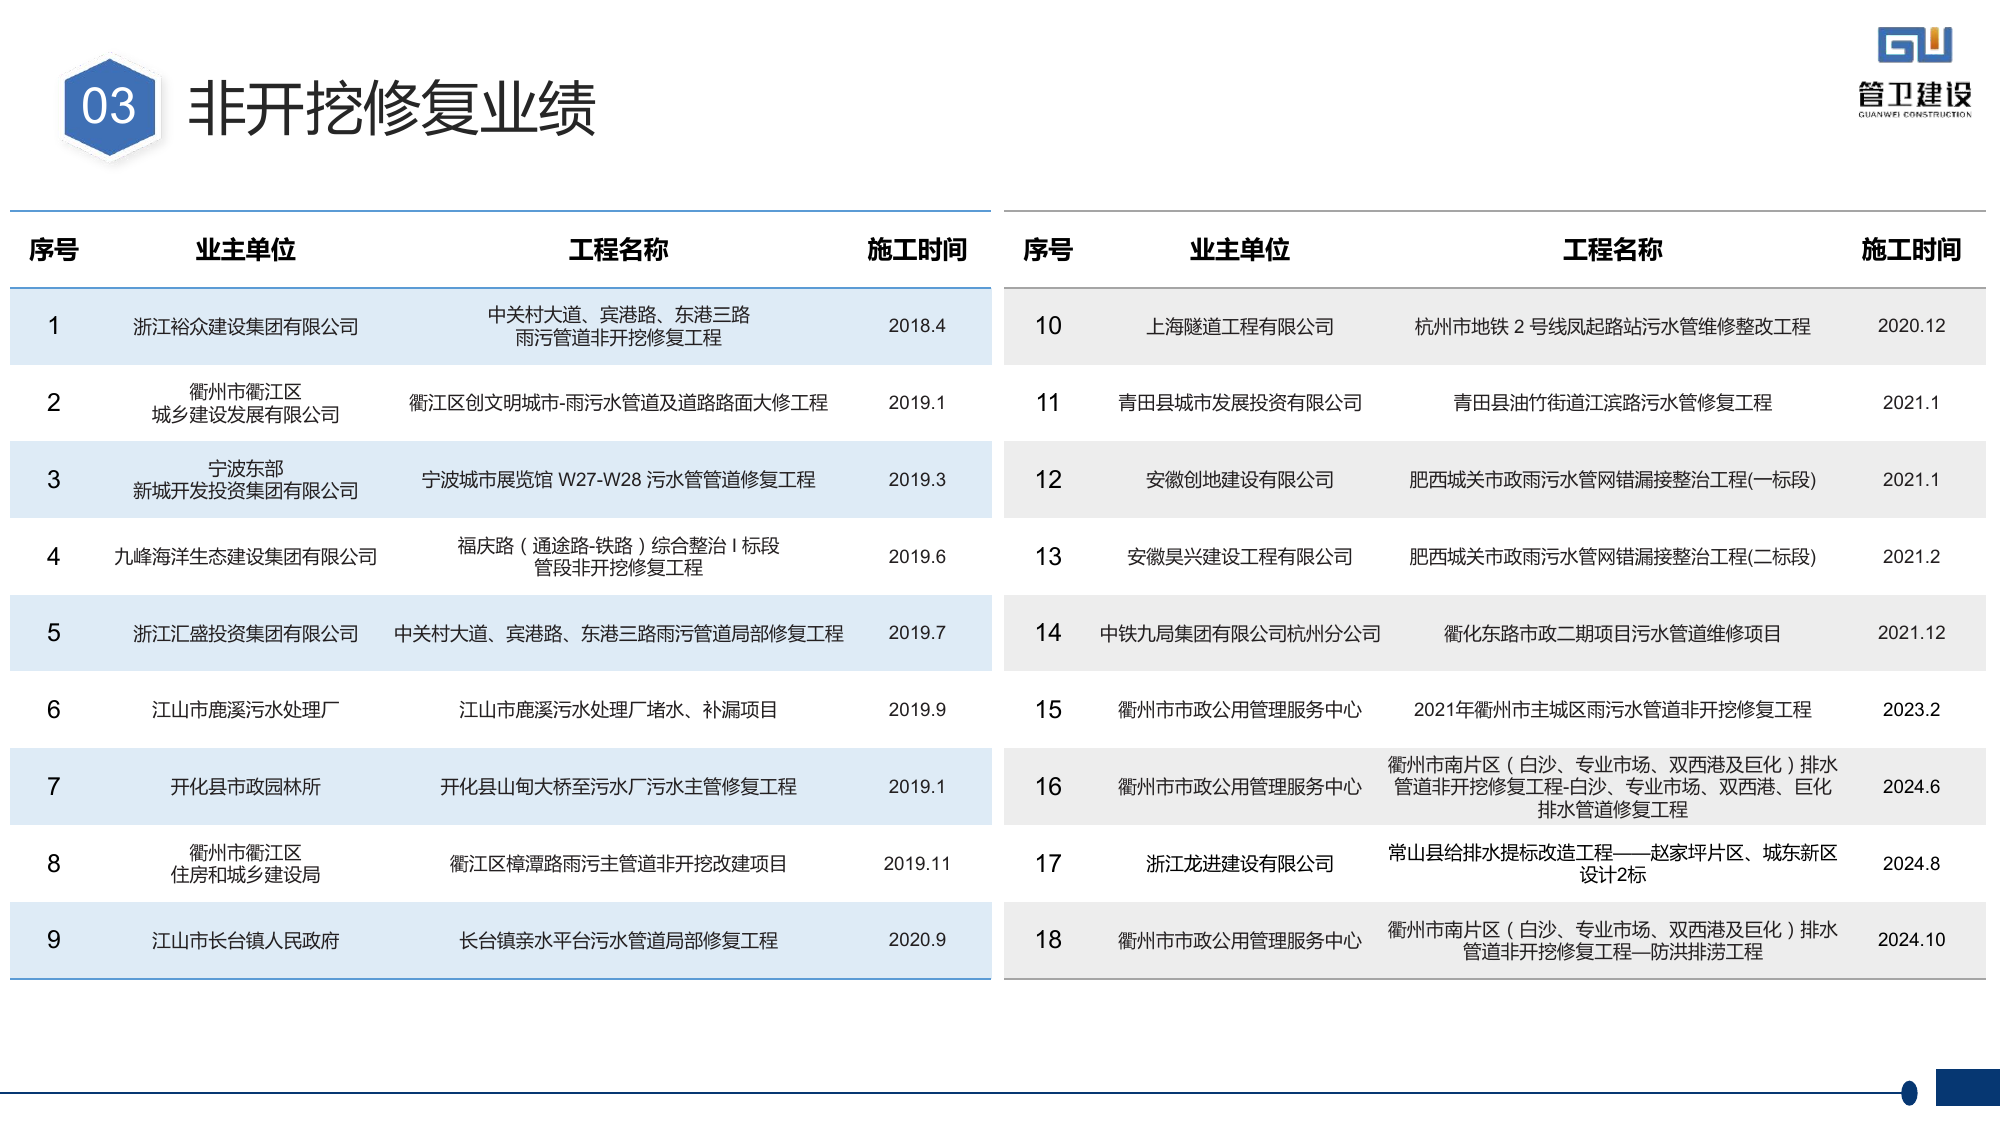Click the 03 hexagon badge
The height and width of the screenshot is (1125, 2001).
[x=109, y=107]
